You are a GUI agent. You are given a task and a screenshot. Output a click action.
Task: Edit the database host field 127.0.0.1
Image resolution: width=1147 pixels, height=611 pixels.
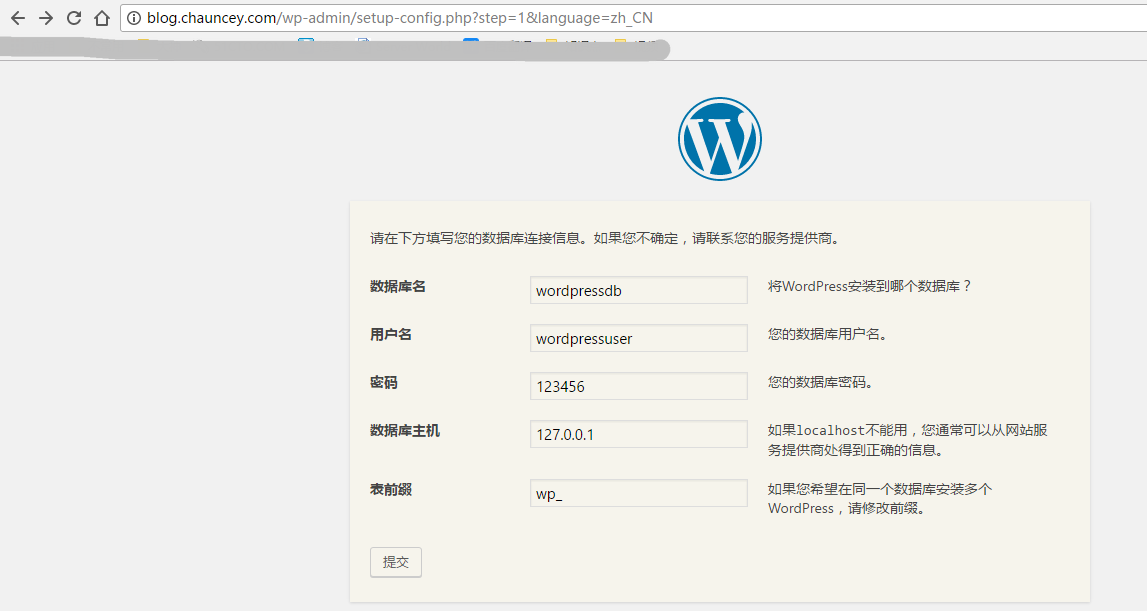(x=639, y=434)
